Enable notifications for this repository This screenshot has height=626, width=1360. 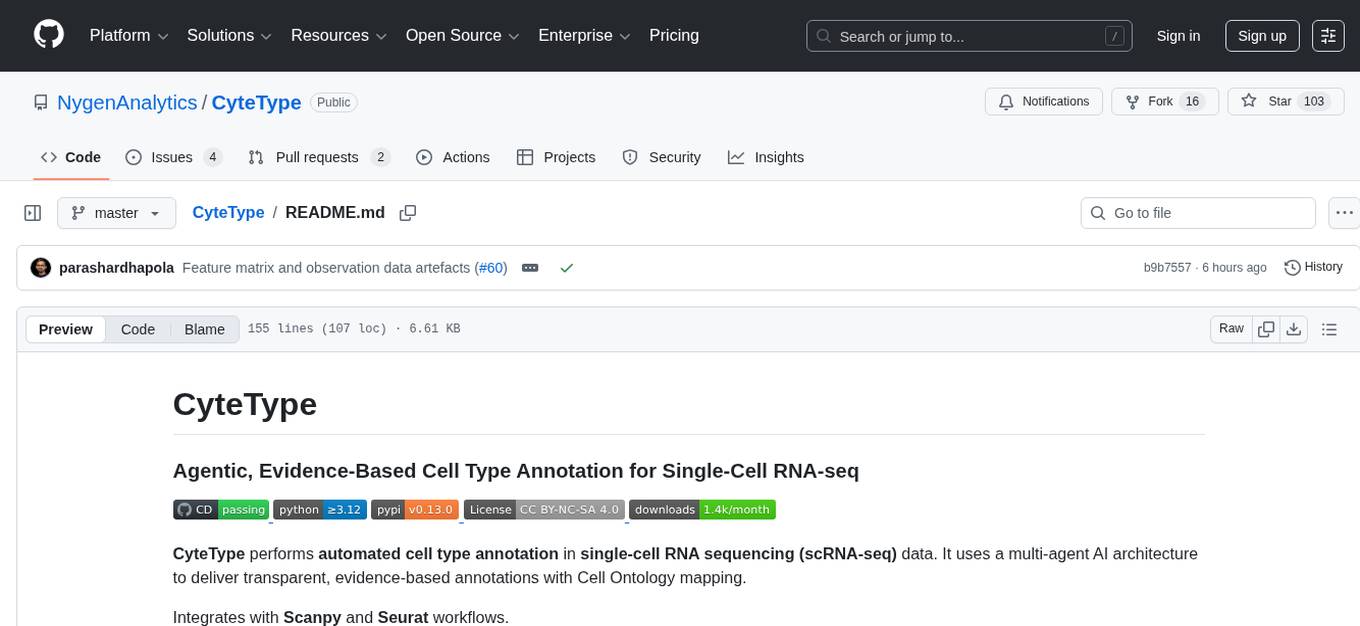pos(1043,101)
